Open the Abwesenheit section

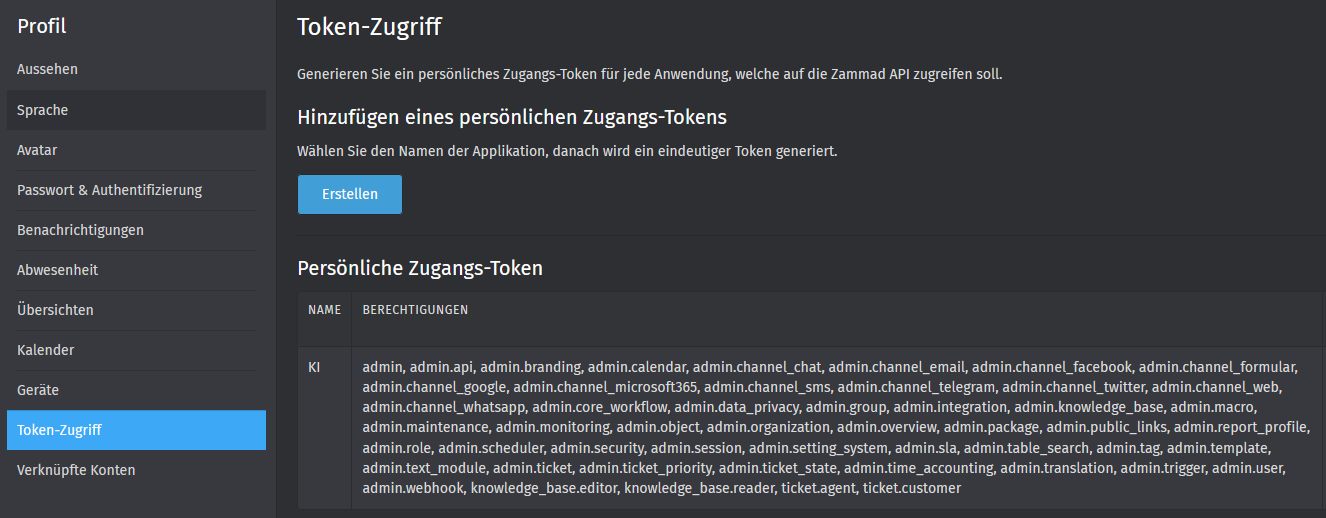pos(57,270)
